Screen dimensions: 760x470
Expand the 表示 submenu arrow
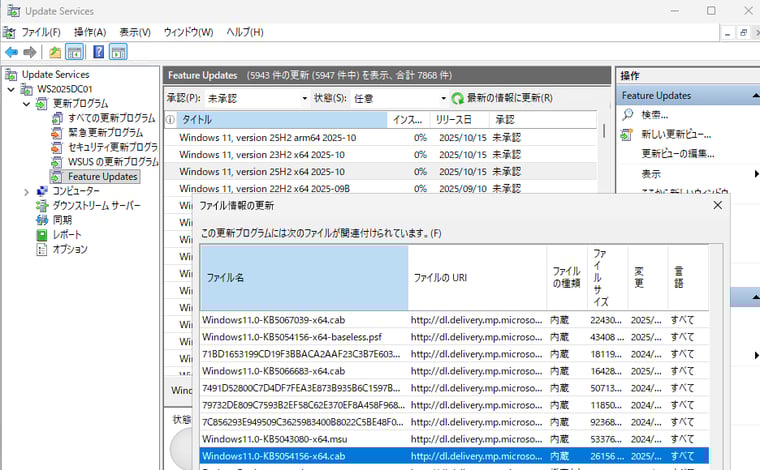pos(756,173)
